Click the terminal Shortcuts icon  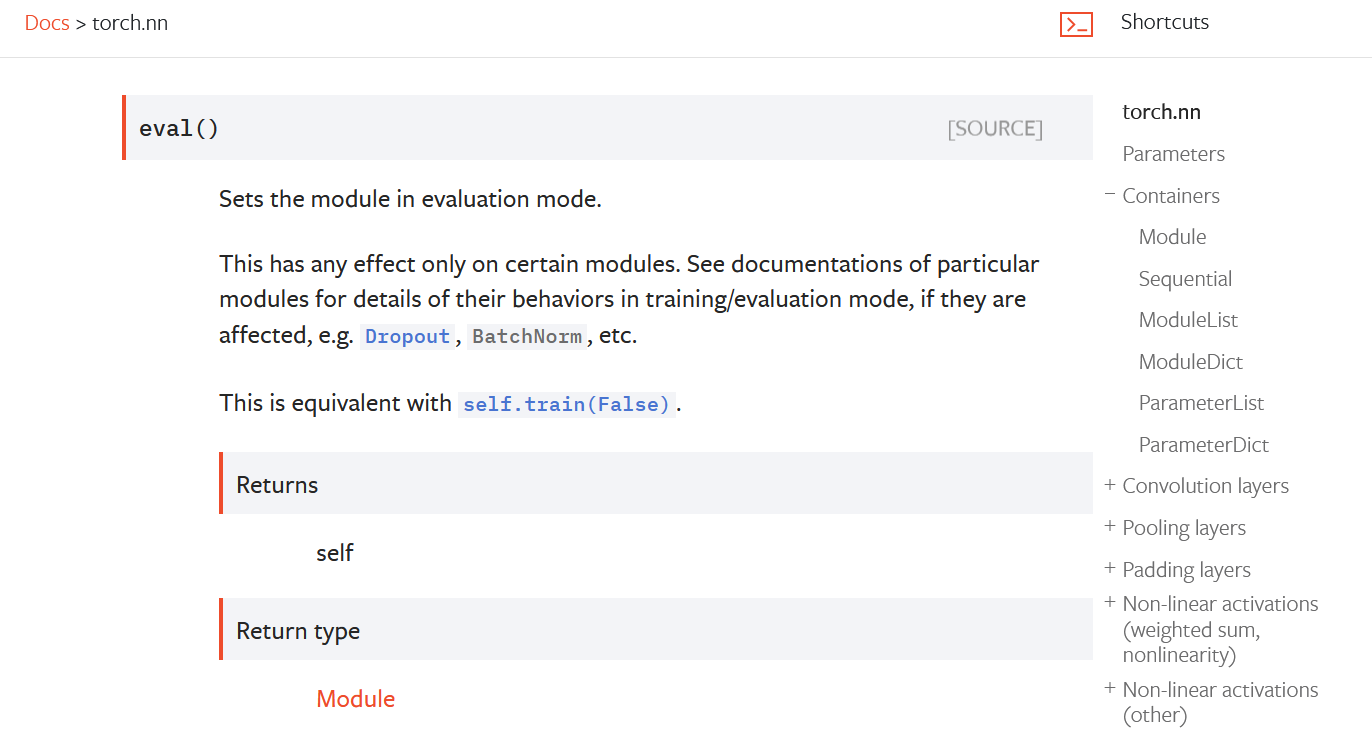(x=1076, y=24)
